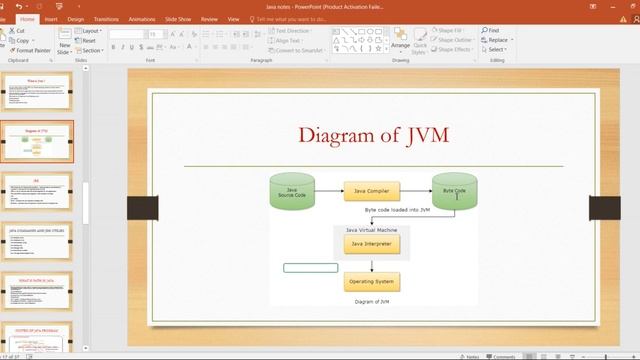640x360 pixels.
Task: Open the Layout dropdown
Action: coord(88,31)
